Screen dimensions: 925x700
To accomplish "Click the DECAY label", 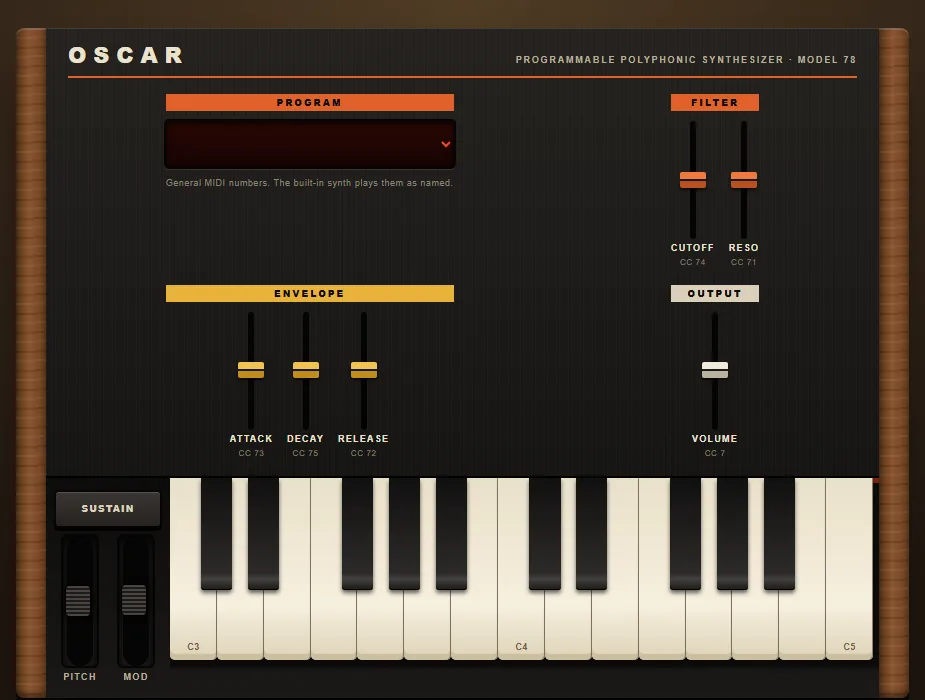I will coord(305,439).
